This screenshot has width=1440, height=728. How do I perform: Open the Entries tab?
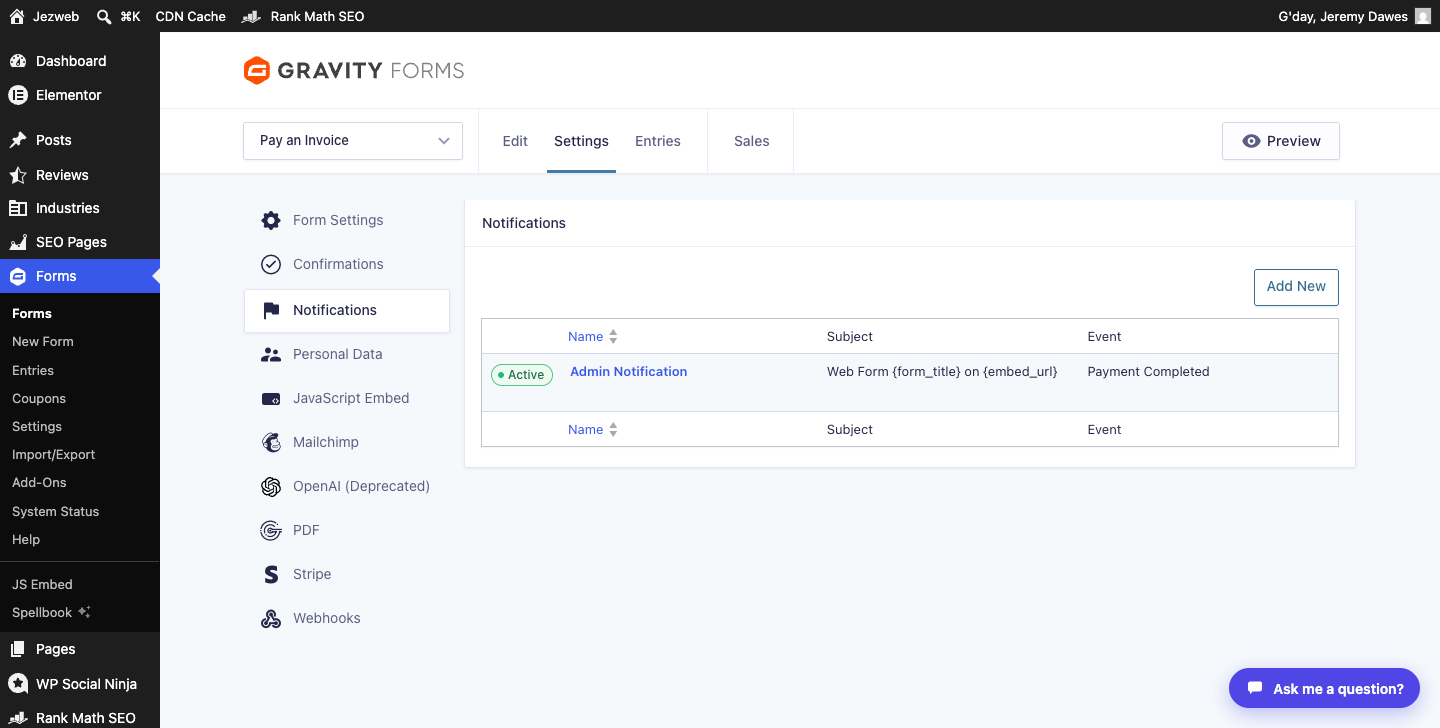[x=658, y=141]
